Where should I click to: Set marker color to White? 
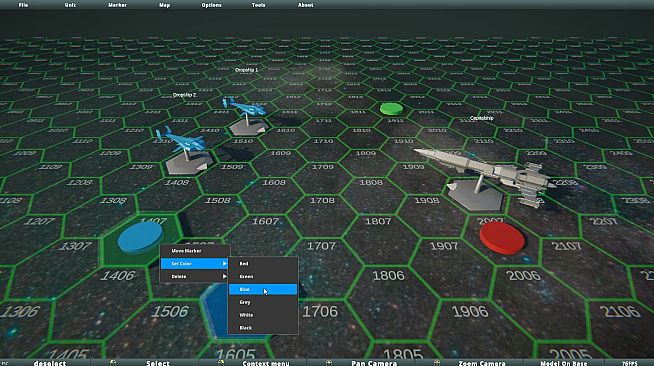[263, 315]
